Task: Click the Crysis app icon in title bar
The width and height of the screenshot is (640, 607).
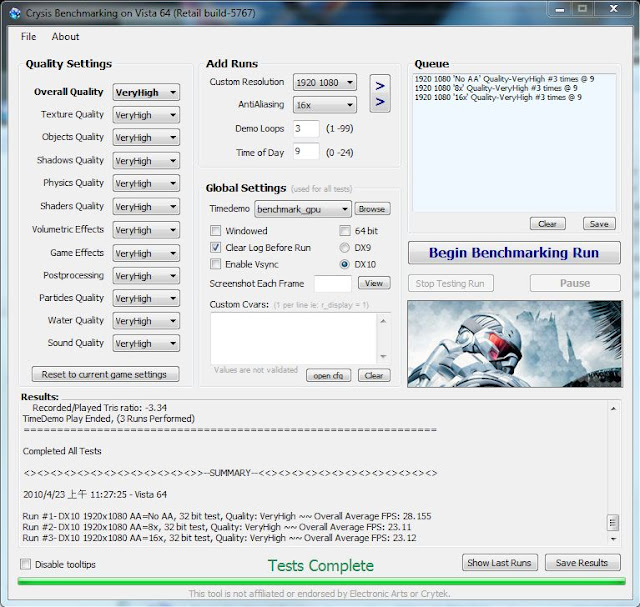Action: click(x=15, y=13)
